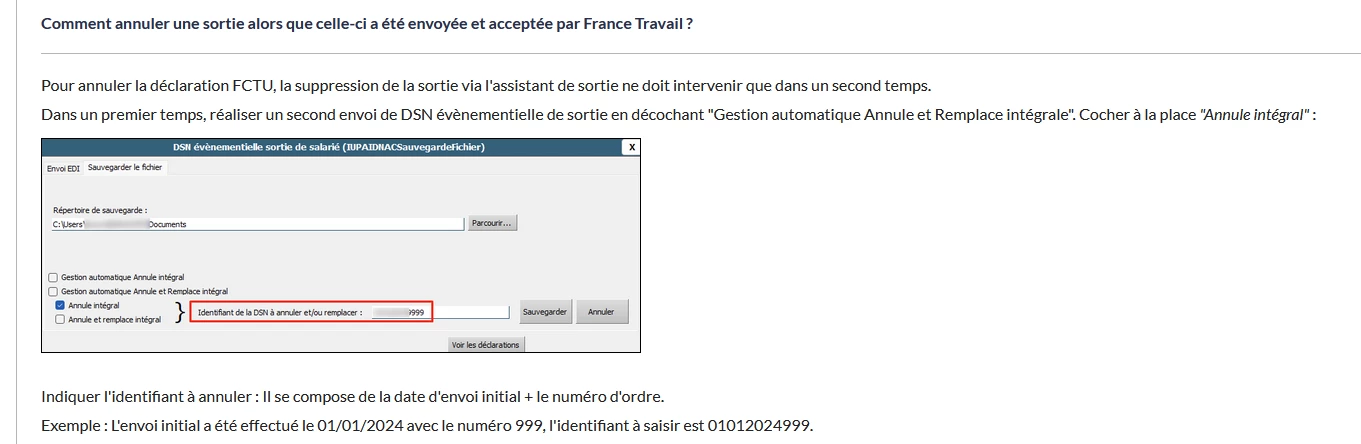Click the curly brace symbol beside the checkboxes
The height and width of the screenshot is (444, 1361).
(x=180, y=312)
